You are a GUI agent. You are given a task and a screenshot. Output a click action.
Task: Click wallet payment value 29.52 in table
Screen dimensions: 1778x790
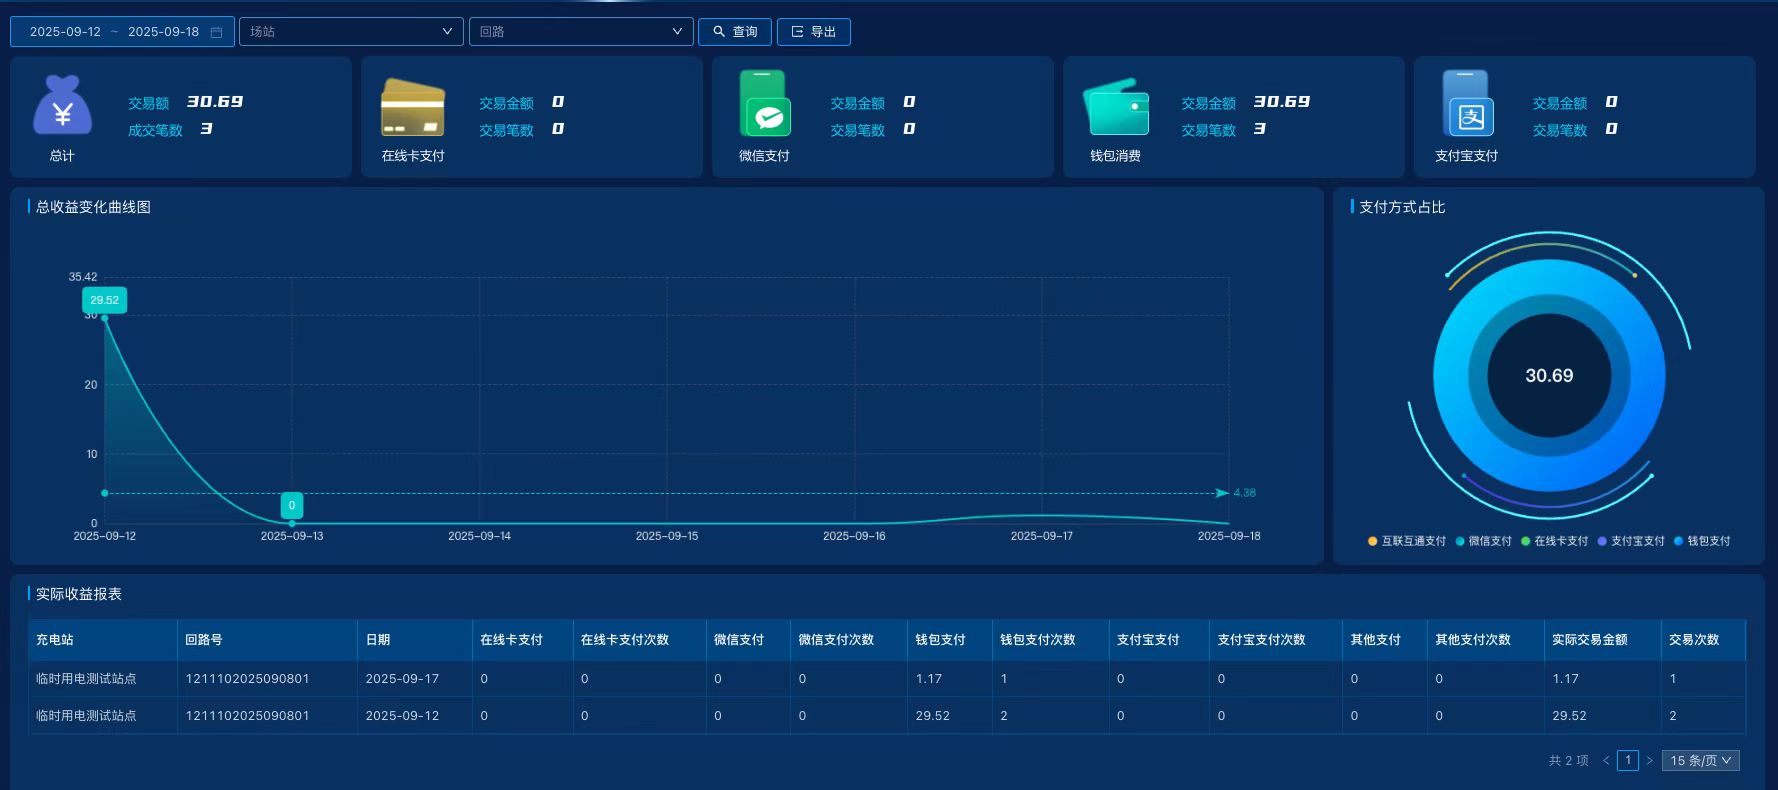[933, 716]
